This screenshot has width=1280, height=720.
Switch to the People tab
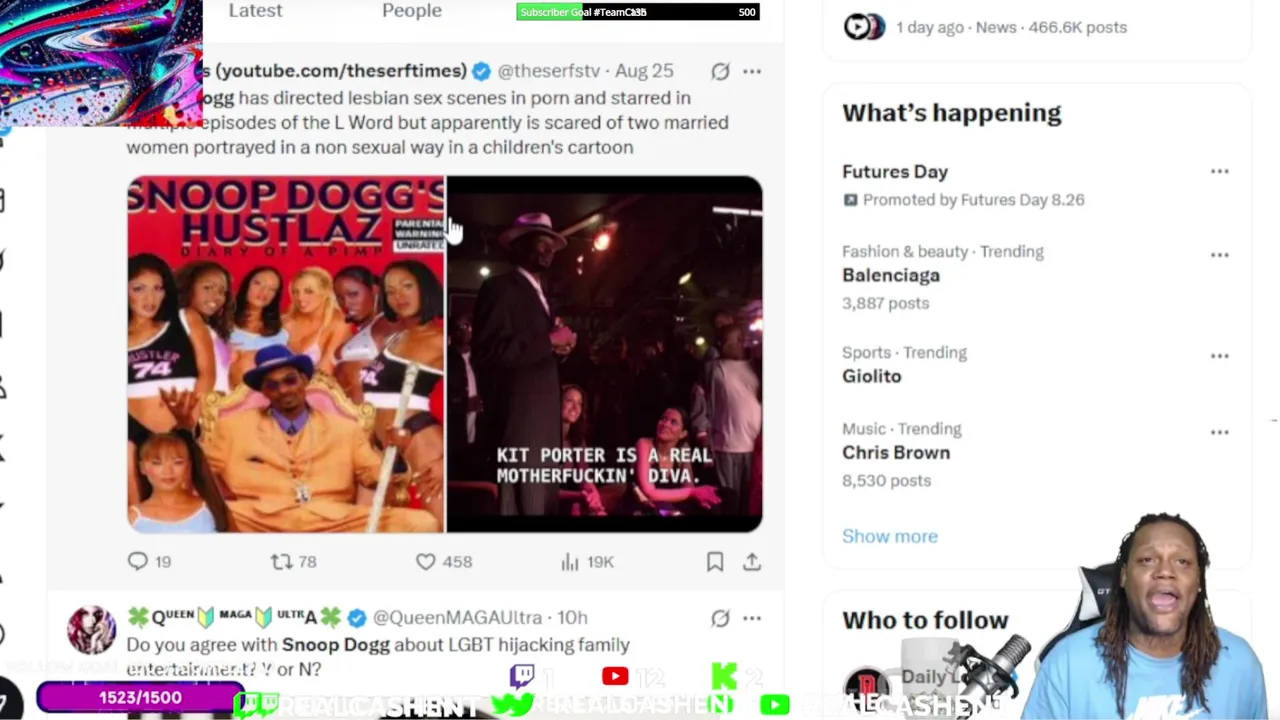411,10
